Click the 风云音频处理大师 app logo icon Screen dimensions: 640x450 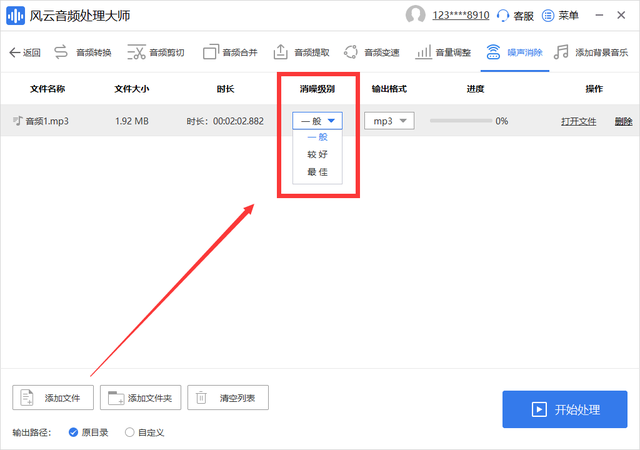click(16, 16)
